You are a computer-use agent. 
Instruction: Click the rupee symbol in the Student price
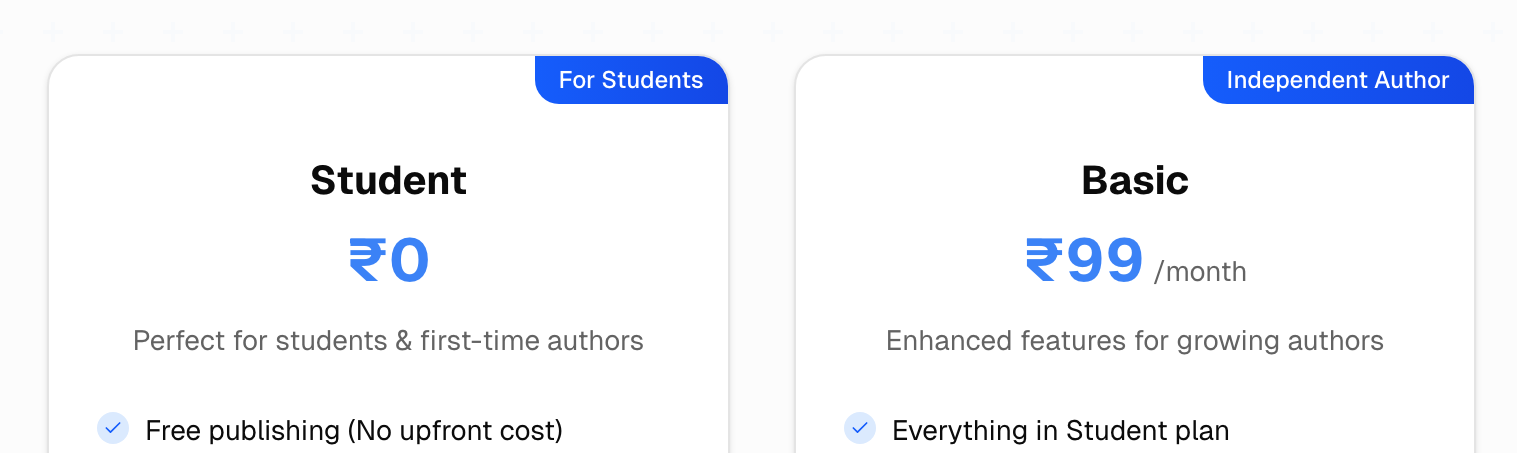367,261
